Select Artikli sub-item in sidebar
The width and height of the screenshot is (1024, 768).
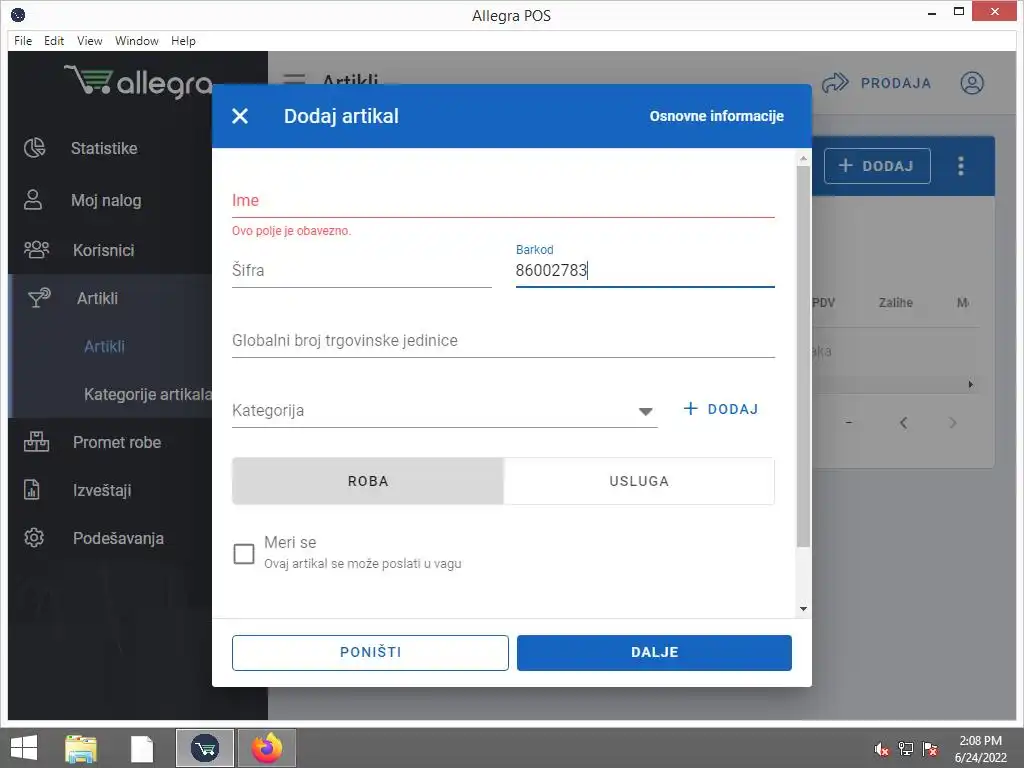click(x=104, y=346)
